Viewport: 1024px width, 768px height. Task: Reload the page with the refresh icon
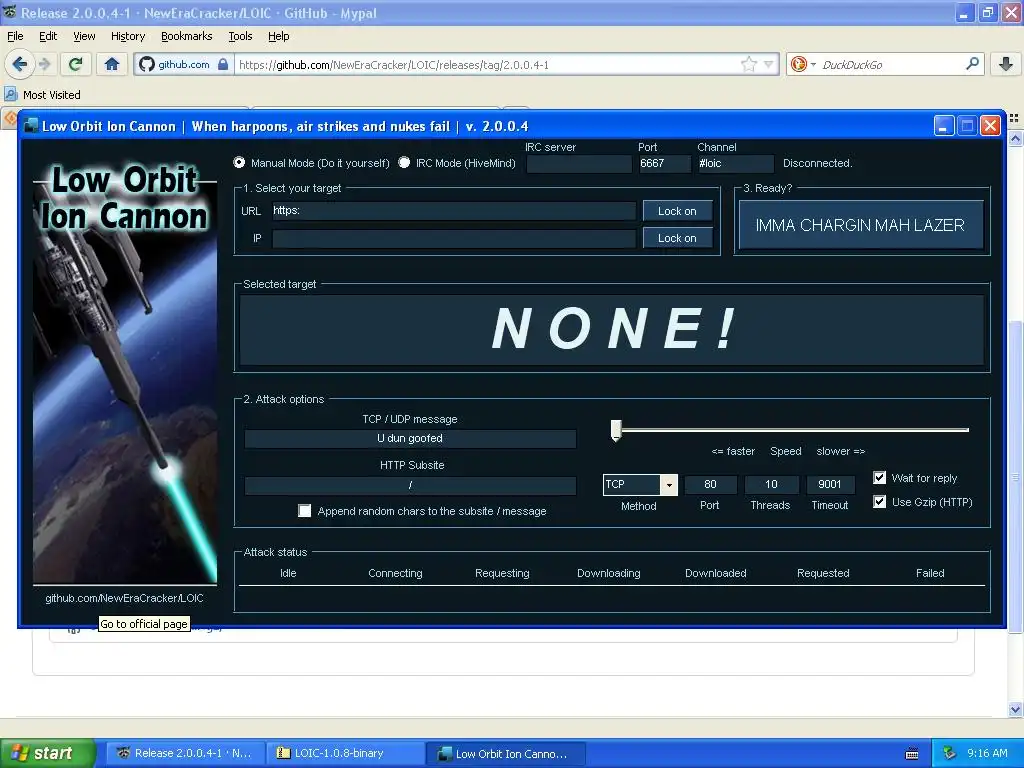76,64
